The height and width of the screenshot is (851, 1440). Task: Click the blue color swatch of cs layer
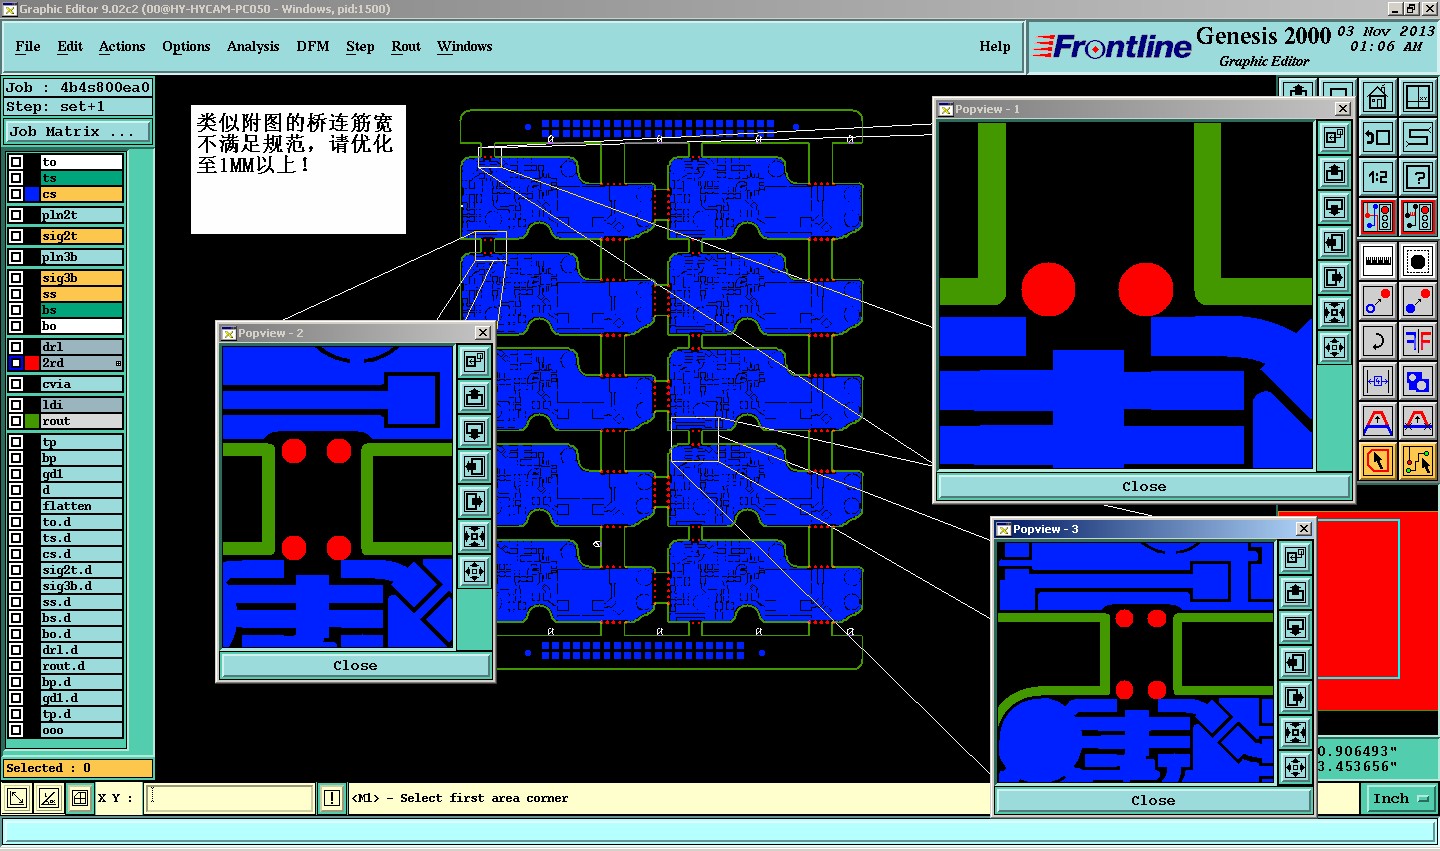[32, 194]
